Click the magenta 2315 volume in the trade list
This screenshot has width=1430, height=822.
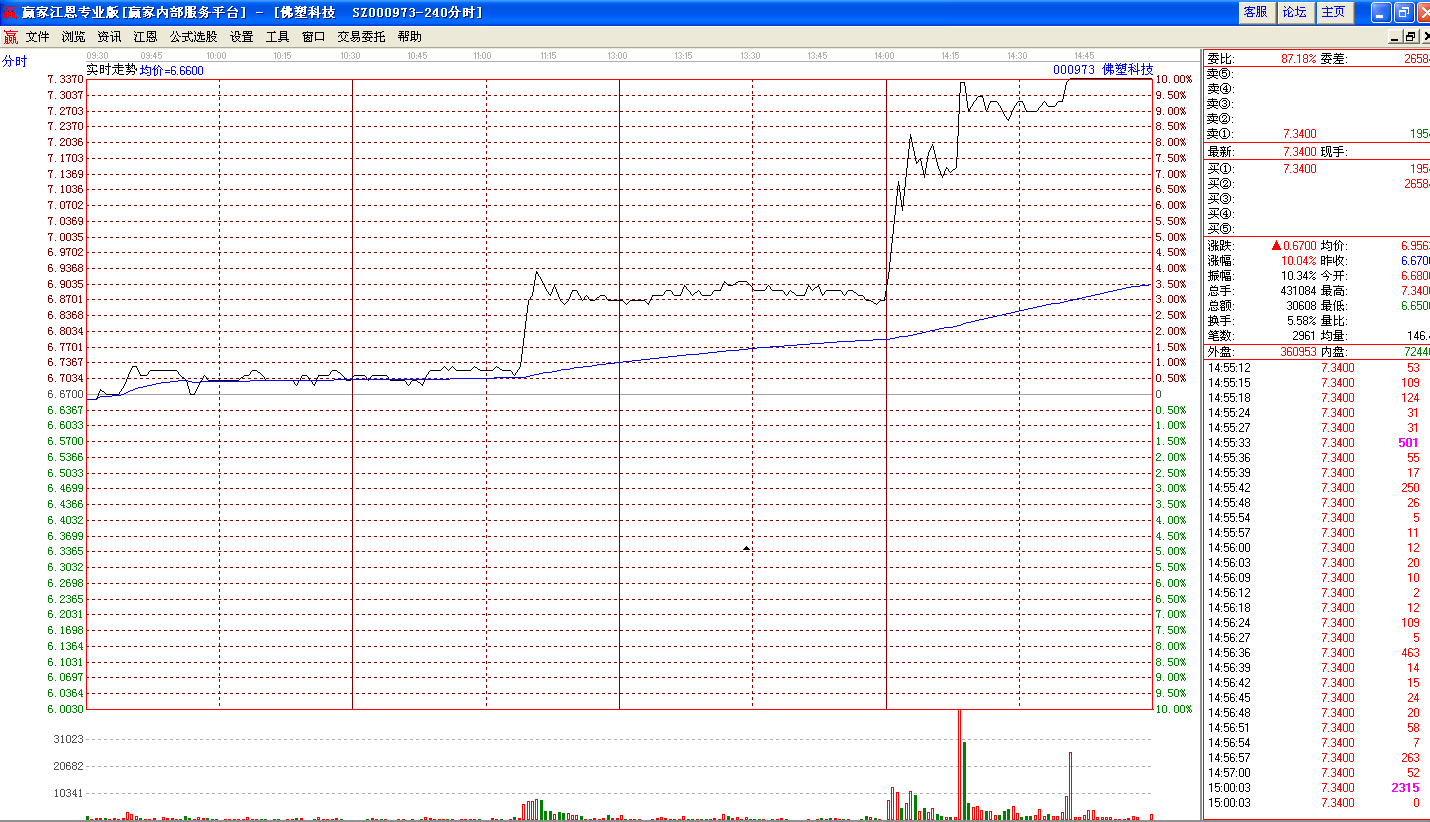coord(1405,788)
